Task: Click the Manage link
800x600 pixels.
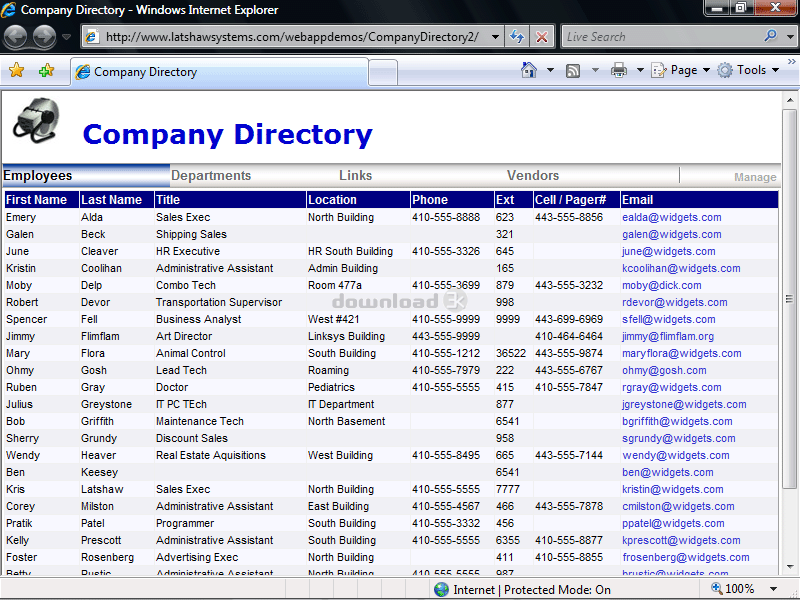Action: click(755, 177)
